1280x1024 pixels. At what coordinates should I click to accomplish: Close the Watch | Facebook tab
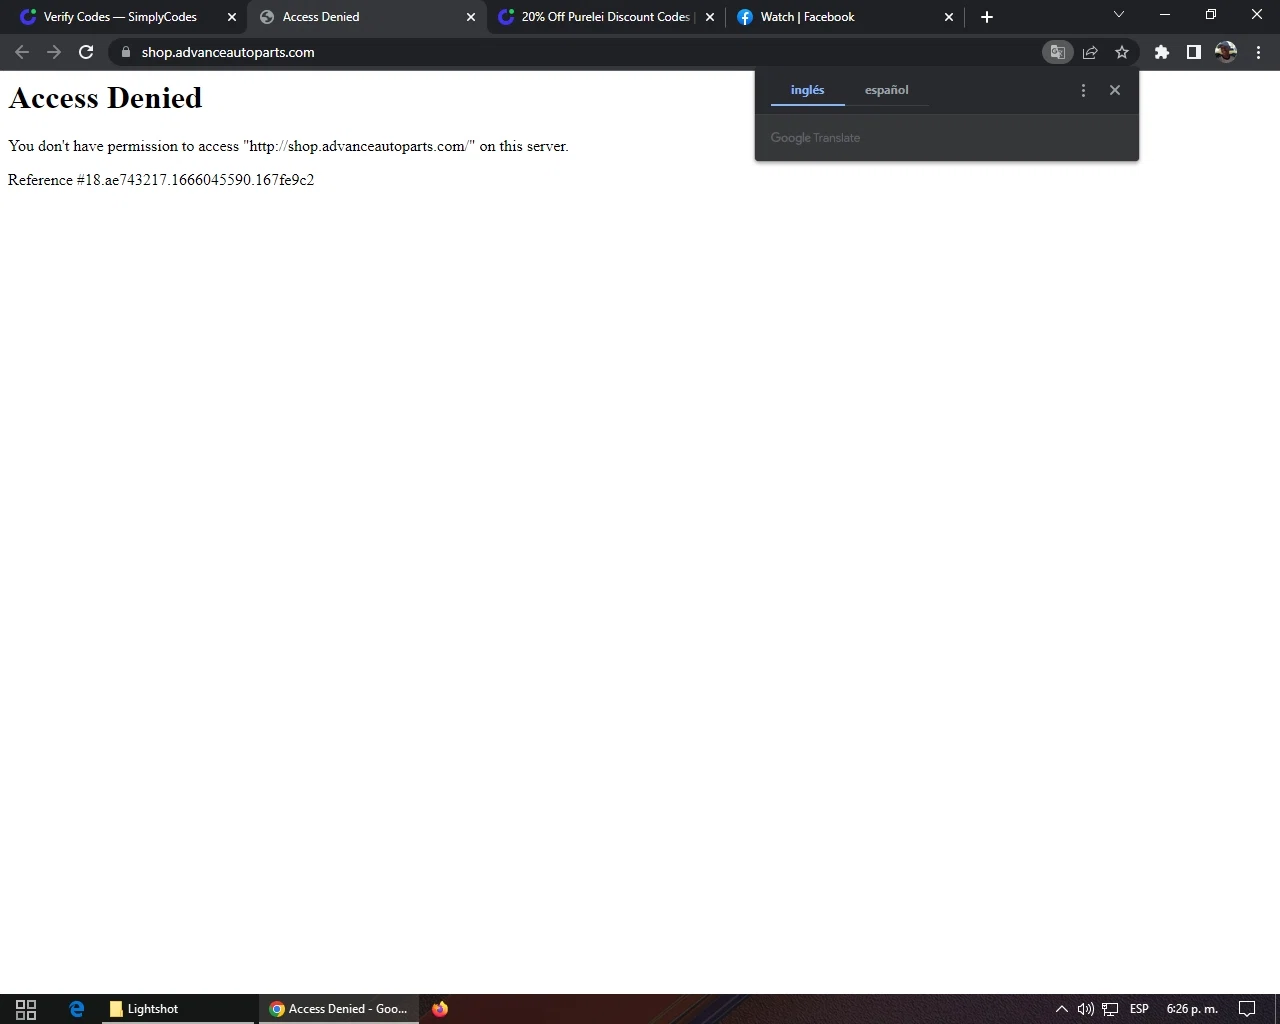[949, 17]
